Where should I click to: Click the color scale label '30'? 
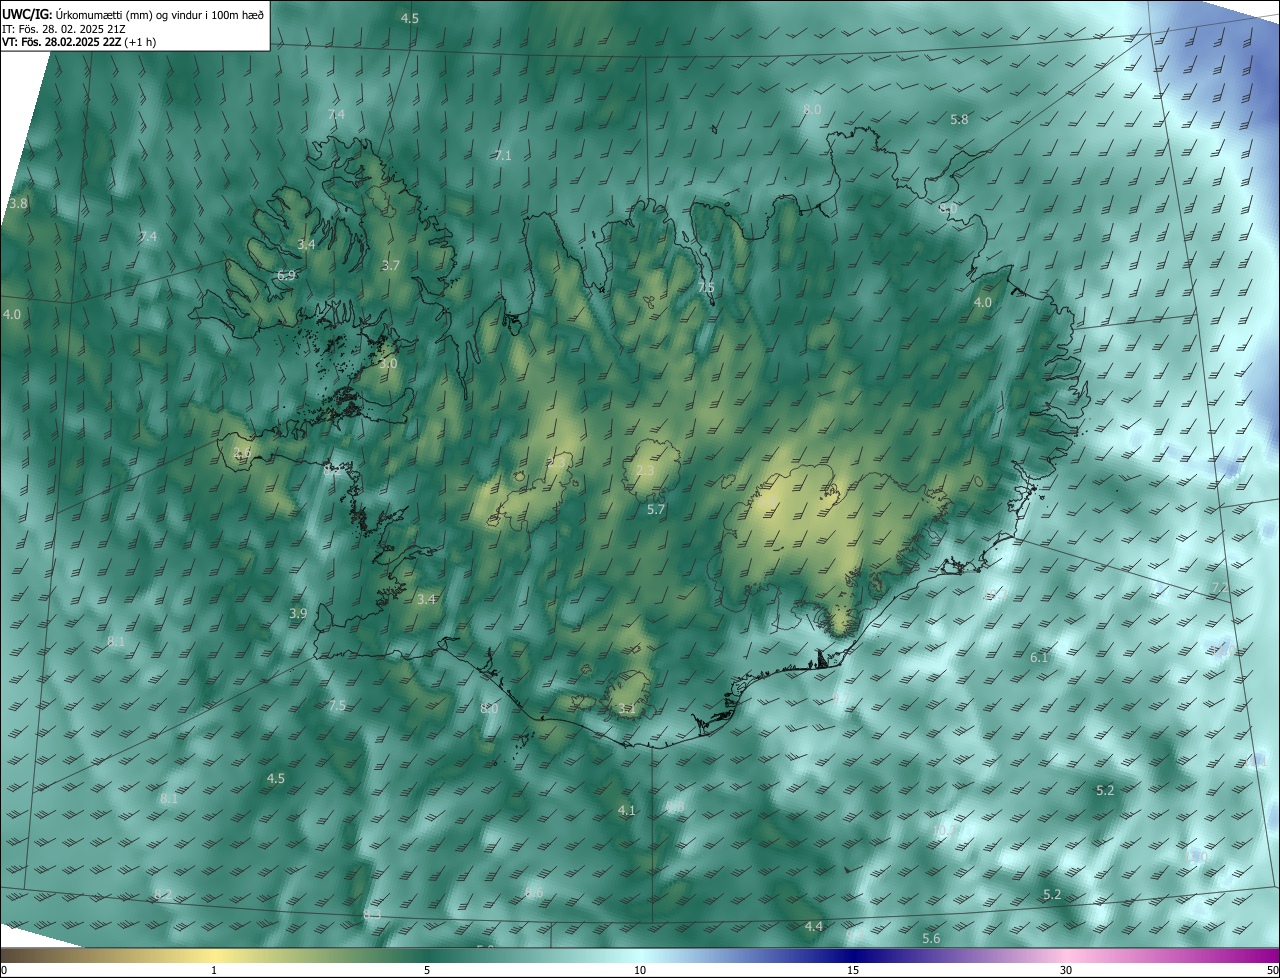[1066, 970]
